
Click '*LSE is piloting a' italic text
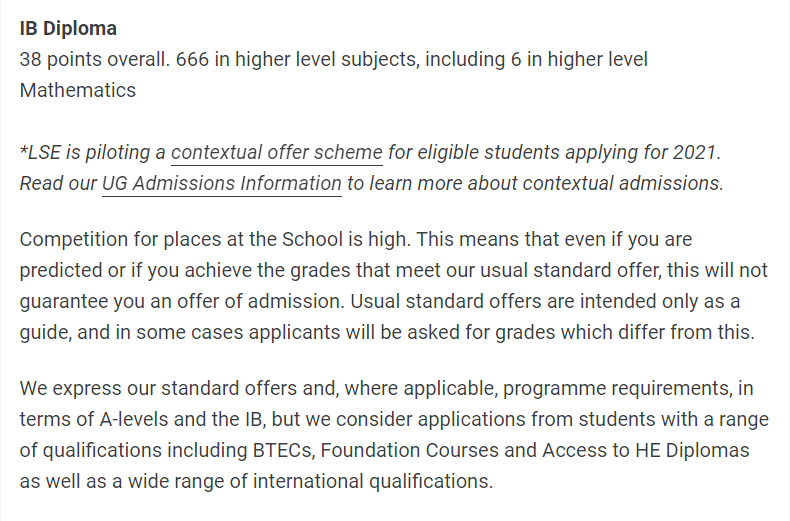[x=93, y=152]
